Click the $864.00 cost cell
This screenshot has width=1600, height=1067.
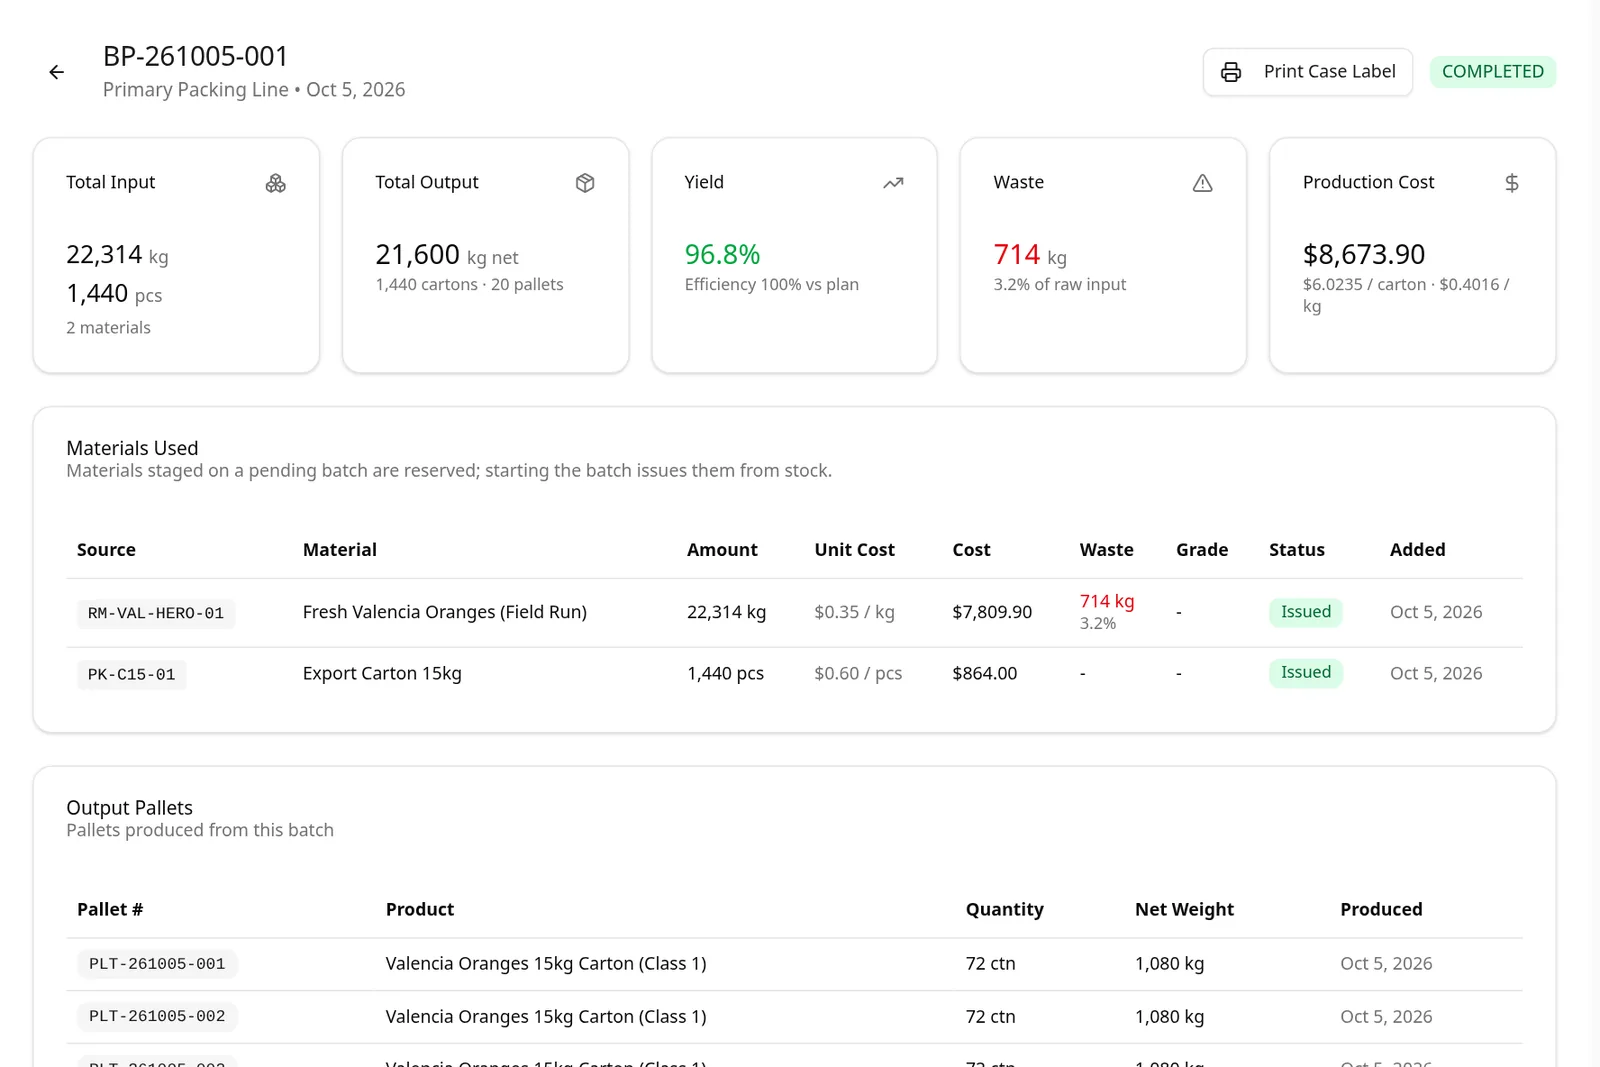coord(984,674)
